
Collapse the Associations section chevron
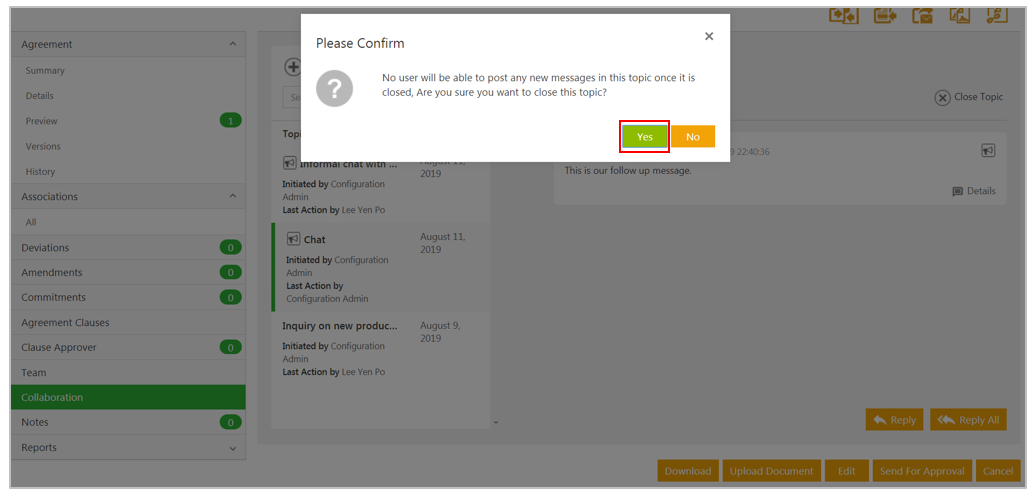pos(233,197)
